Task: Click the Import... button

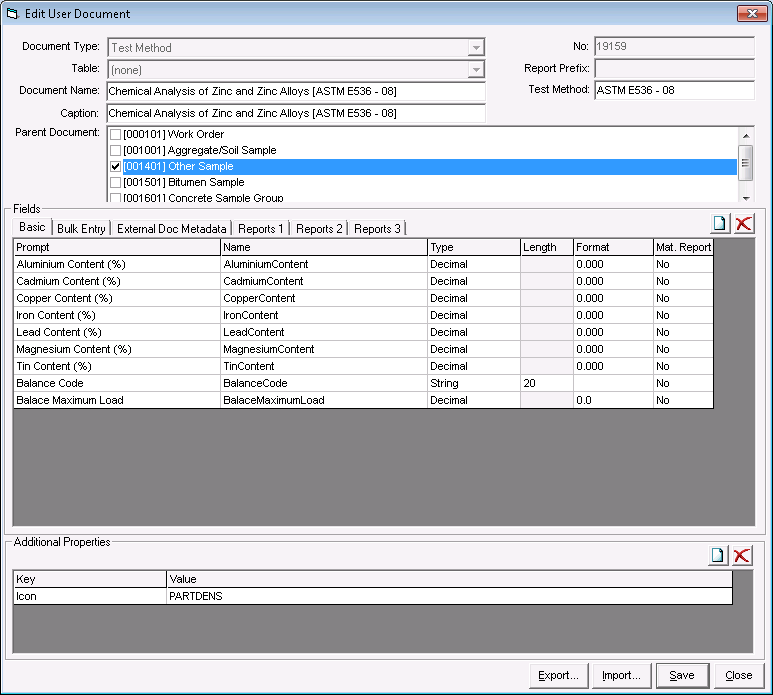Action: 621,676
